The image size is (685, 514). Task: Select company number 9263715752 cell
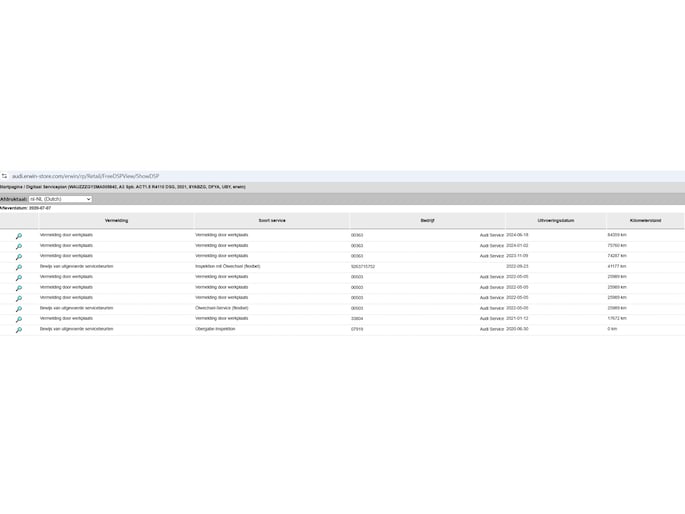362,267
